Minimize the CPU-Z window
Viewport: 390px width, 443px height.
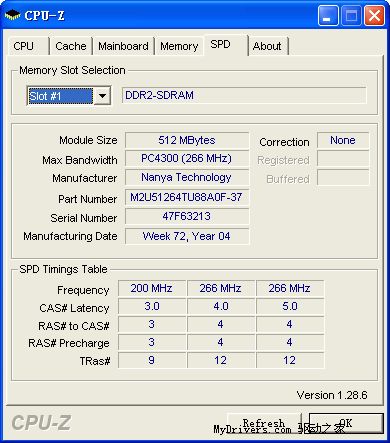[x=327, y=15]
